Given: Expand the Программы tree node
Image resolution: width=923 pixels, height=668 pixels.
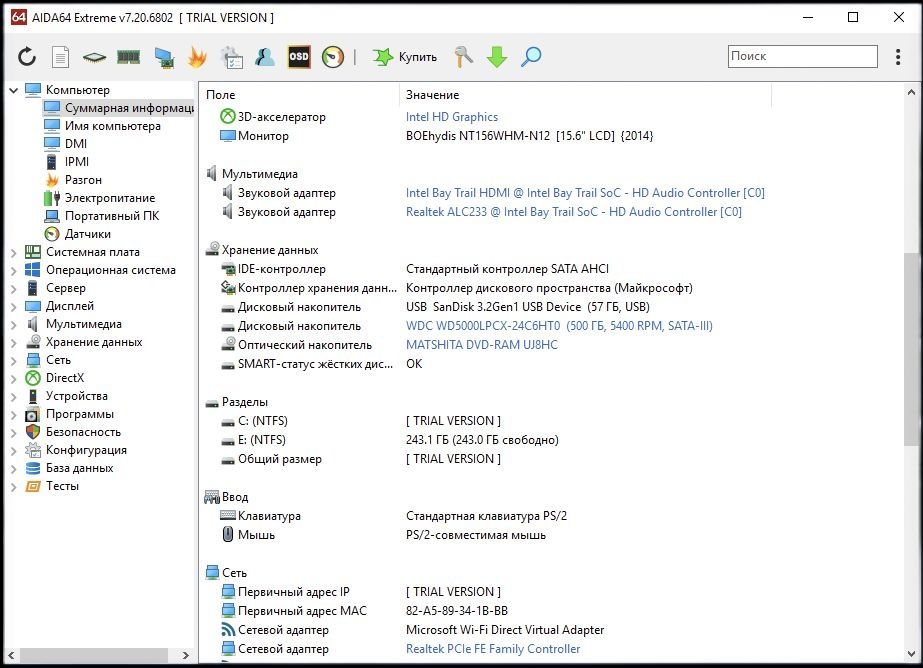Looking at the screenshot, I should (x=14, y=415).
